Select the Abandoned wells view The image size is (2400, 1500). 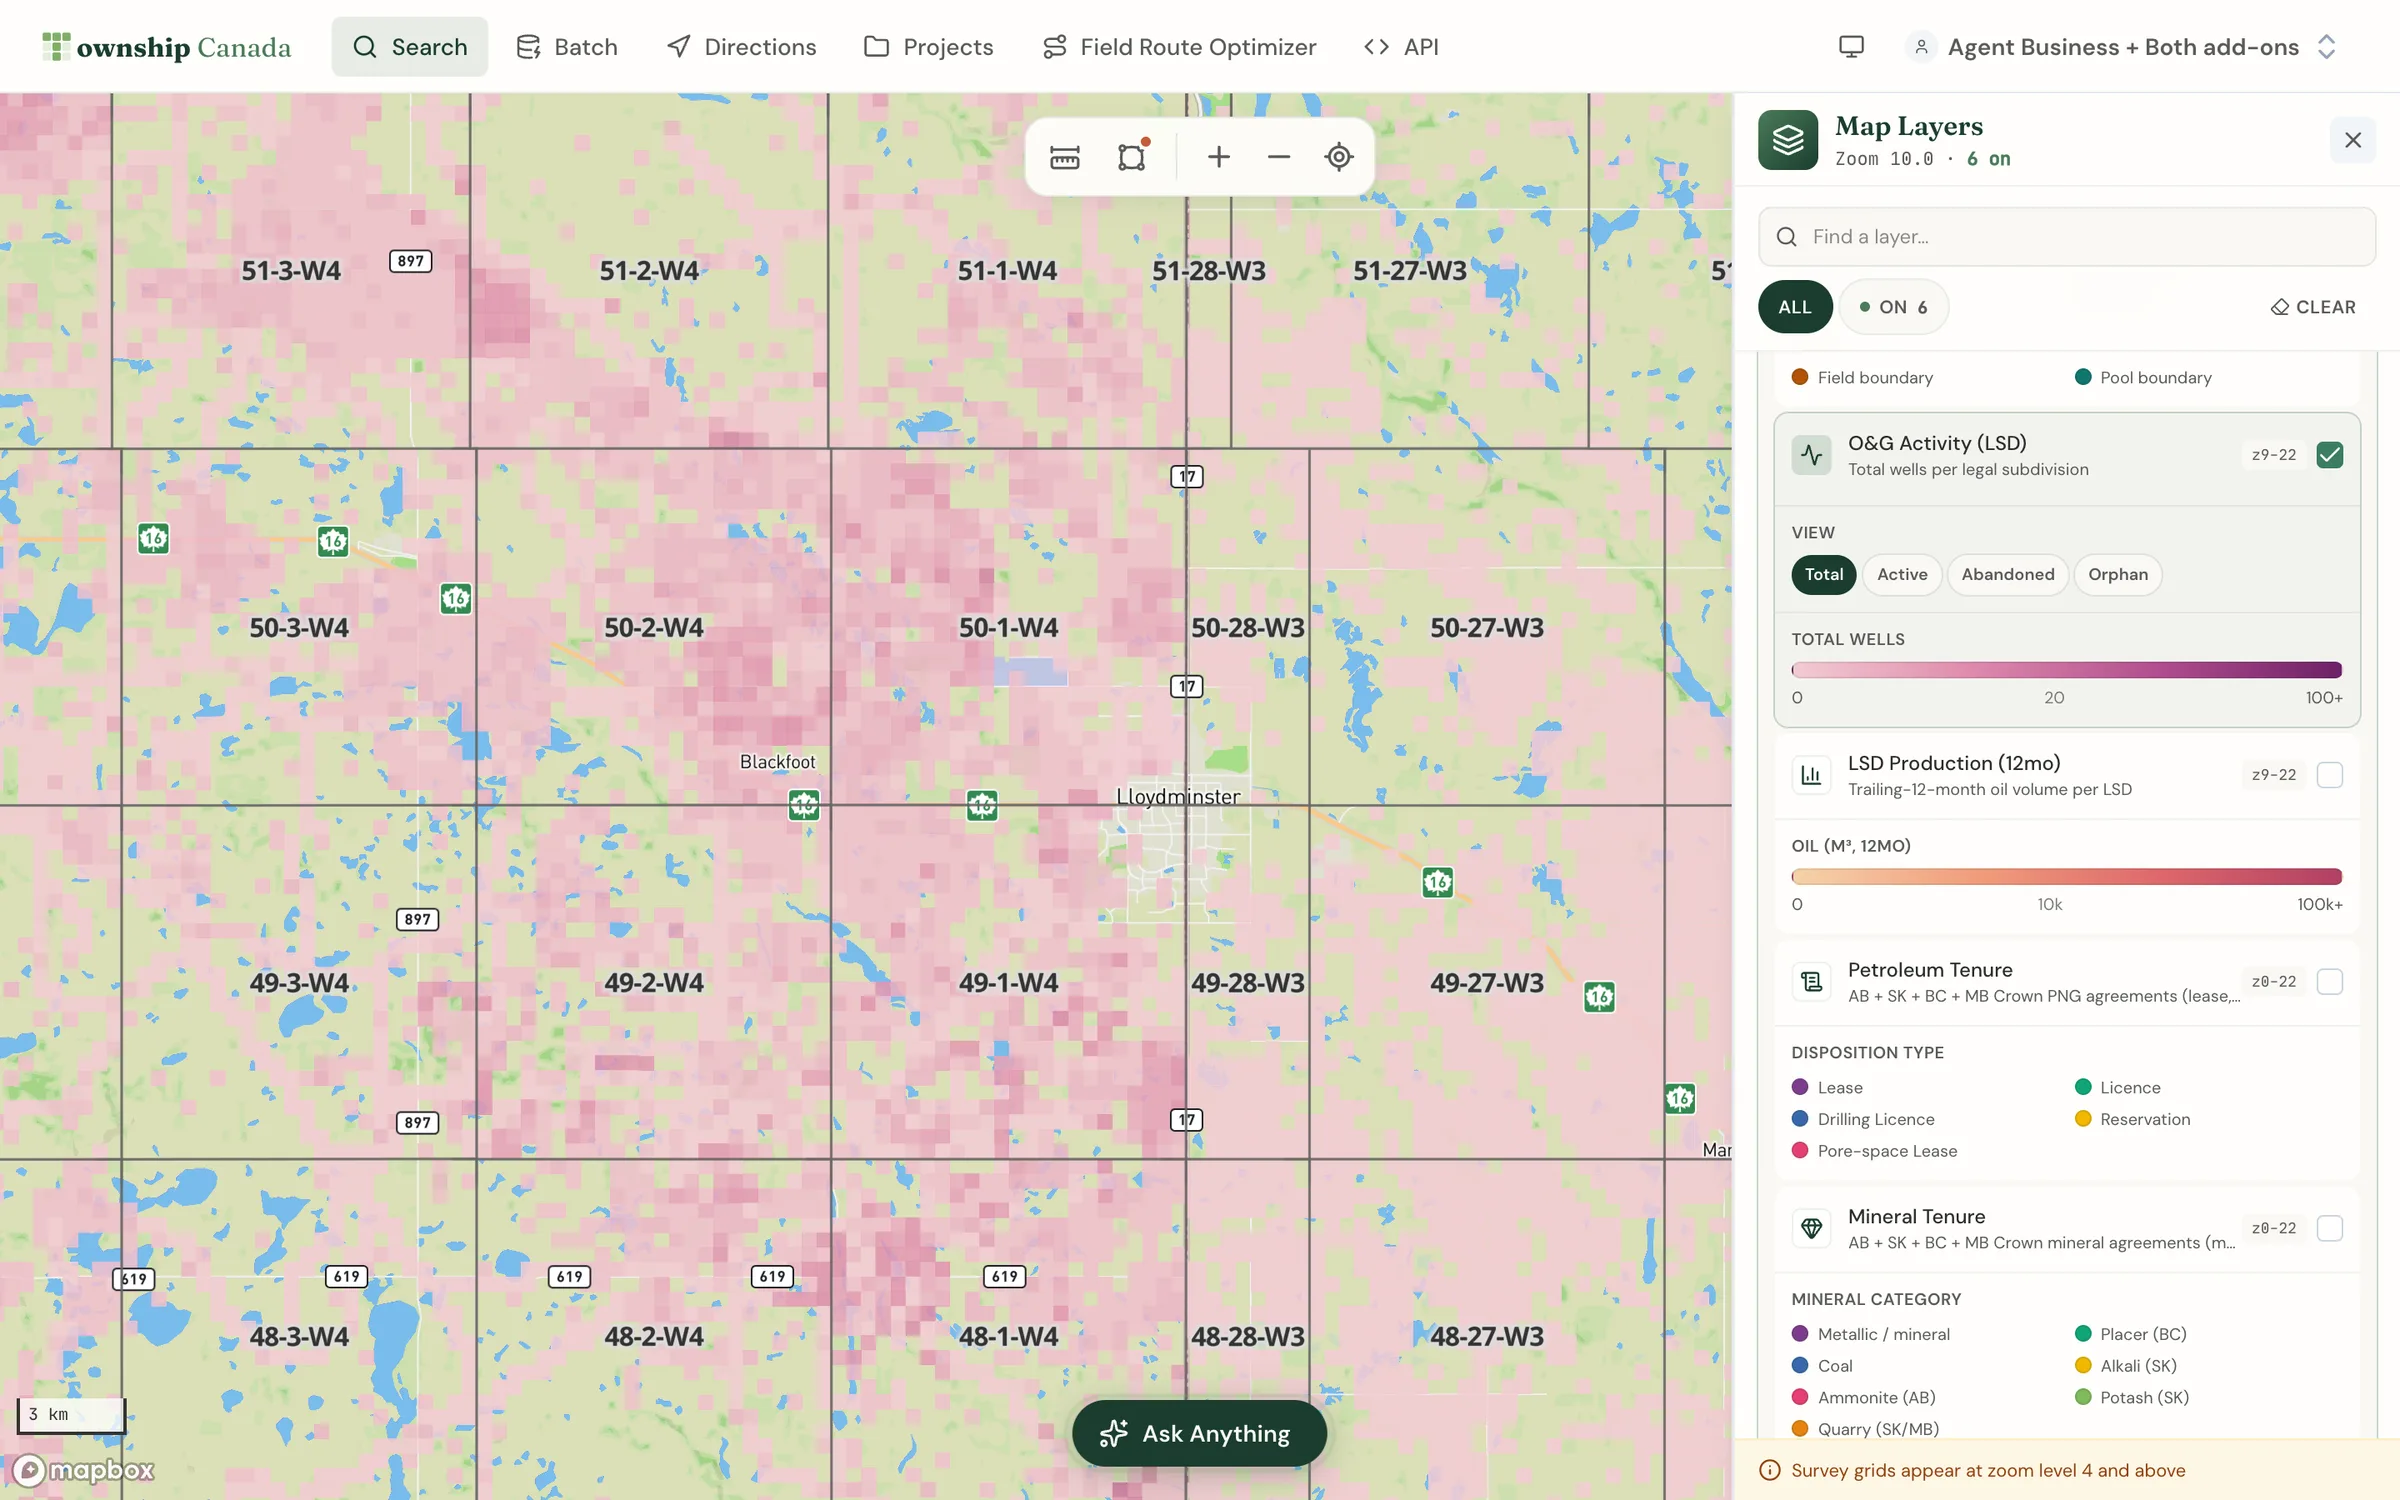point(2008,574)
